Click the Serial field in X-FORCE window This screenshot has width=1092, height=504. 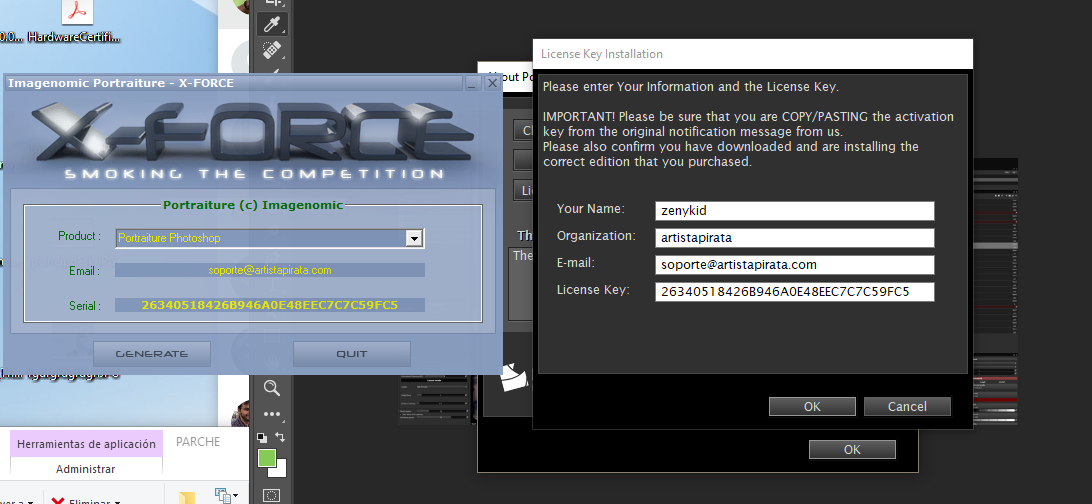(270, 305)
